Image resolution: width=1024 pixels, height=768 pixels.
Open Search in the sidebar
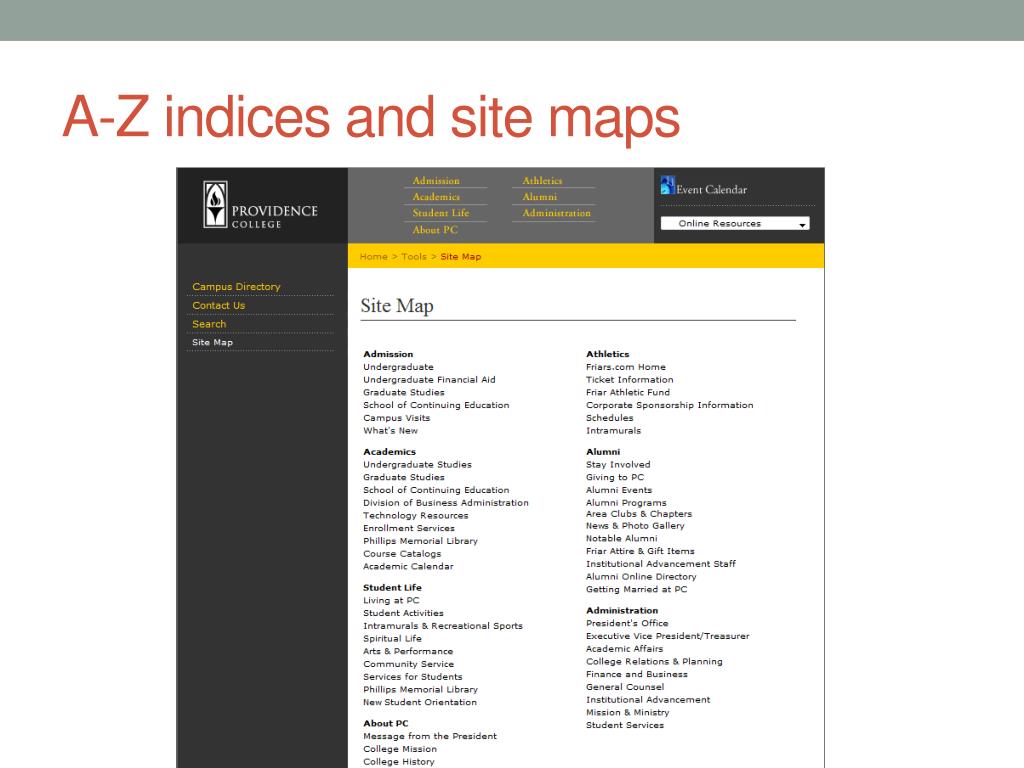click(209, 324)
